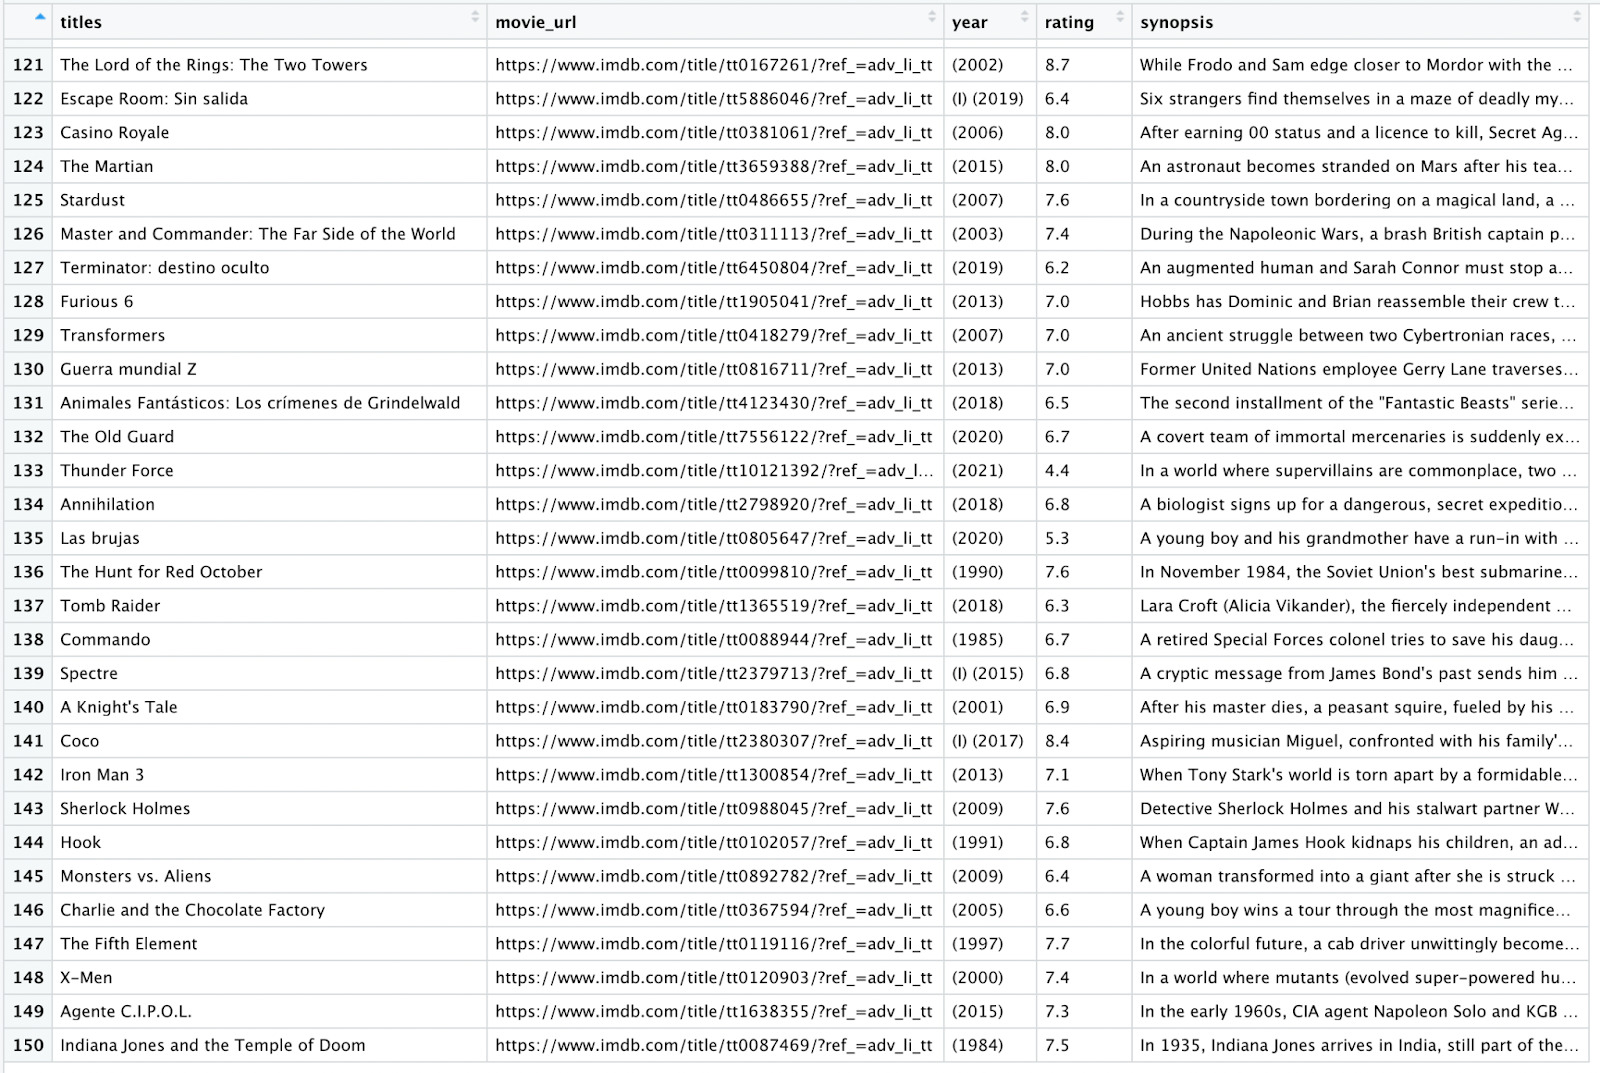Click the URL containing tt10121392
Image resolution: width=1600 pixels, height=1073 pixels.
[714, 471]
